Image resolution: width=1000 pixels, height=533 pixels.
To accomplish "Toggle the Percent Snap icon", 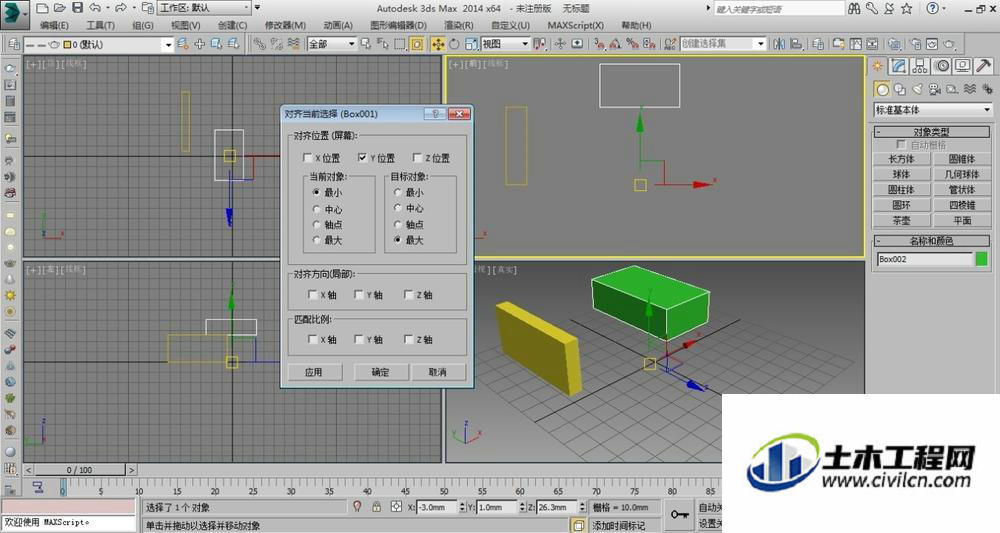I will (x=632, y=44).
